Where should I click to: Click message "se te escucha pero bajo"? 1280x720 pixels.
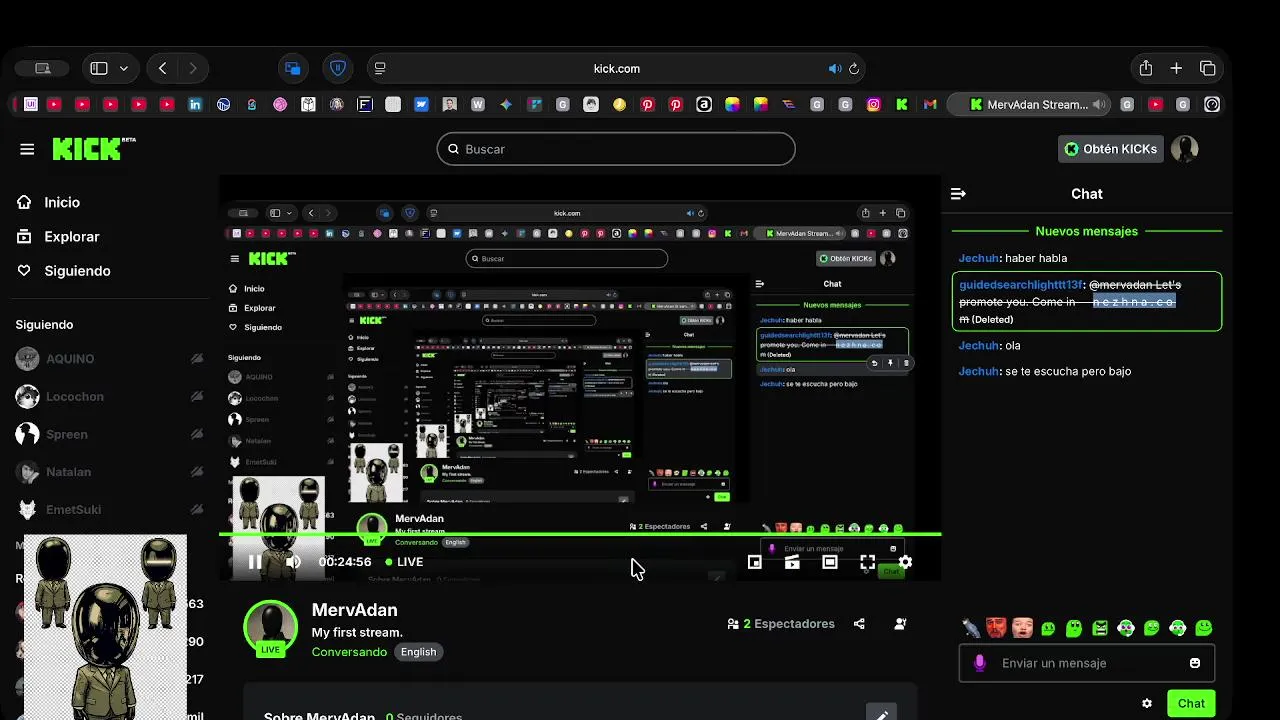1068,371
